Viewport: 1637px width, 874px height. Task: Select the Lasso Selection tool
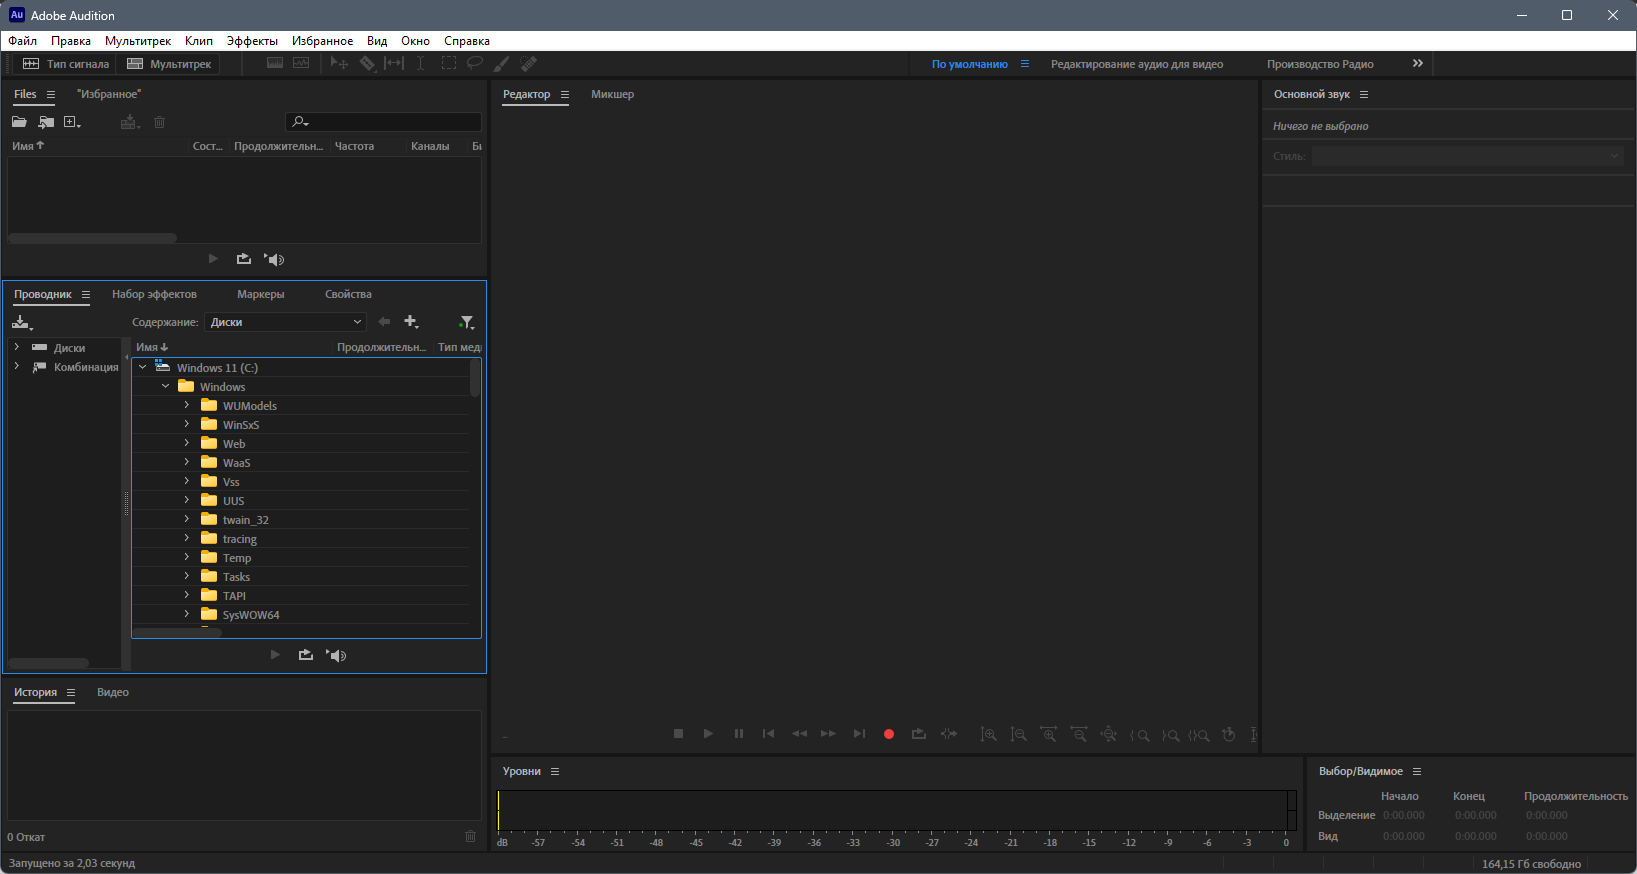coord(475,63)
